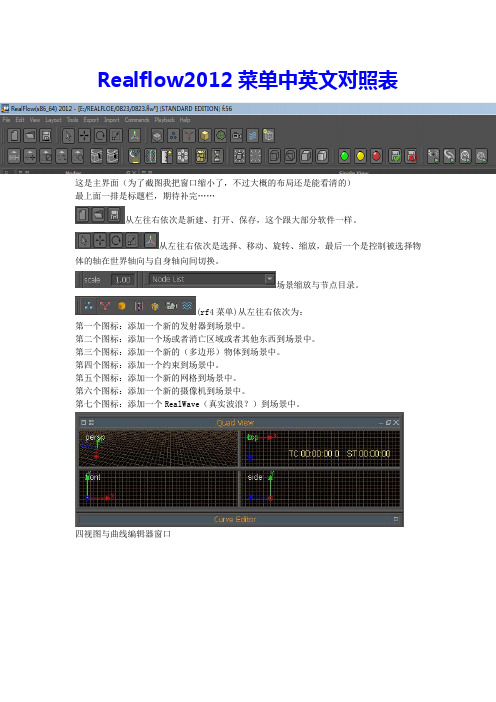
Task: Float the Quad View panel using its undock button
Action: pos(388,422)
